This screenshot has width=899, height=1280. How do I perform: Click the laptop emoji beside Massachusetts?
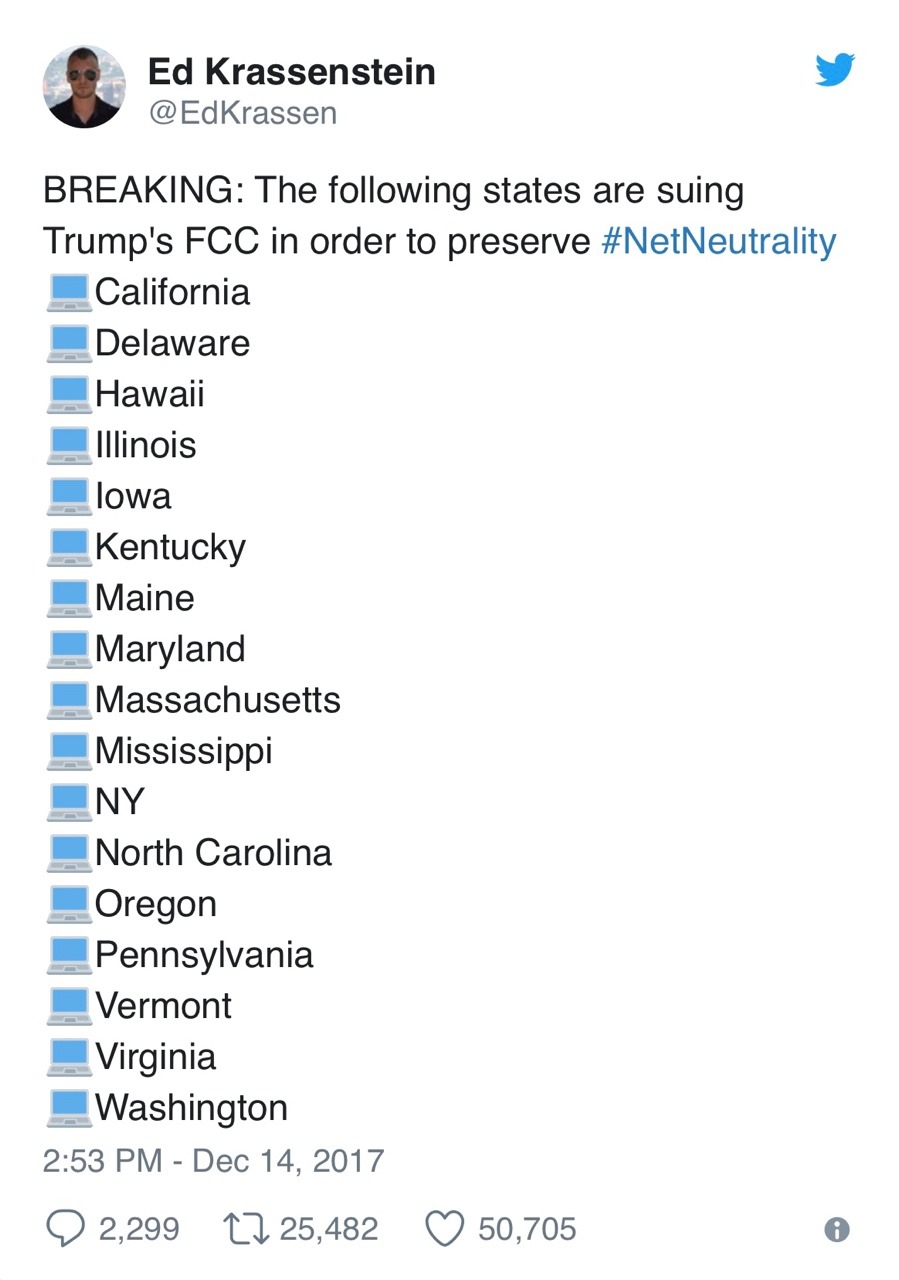click(68, 701)
